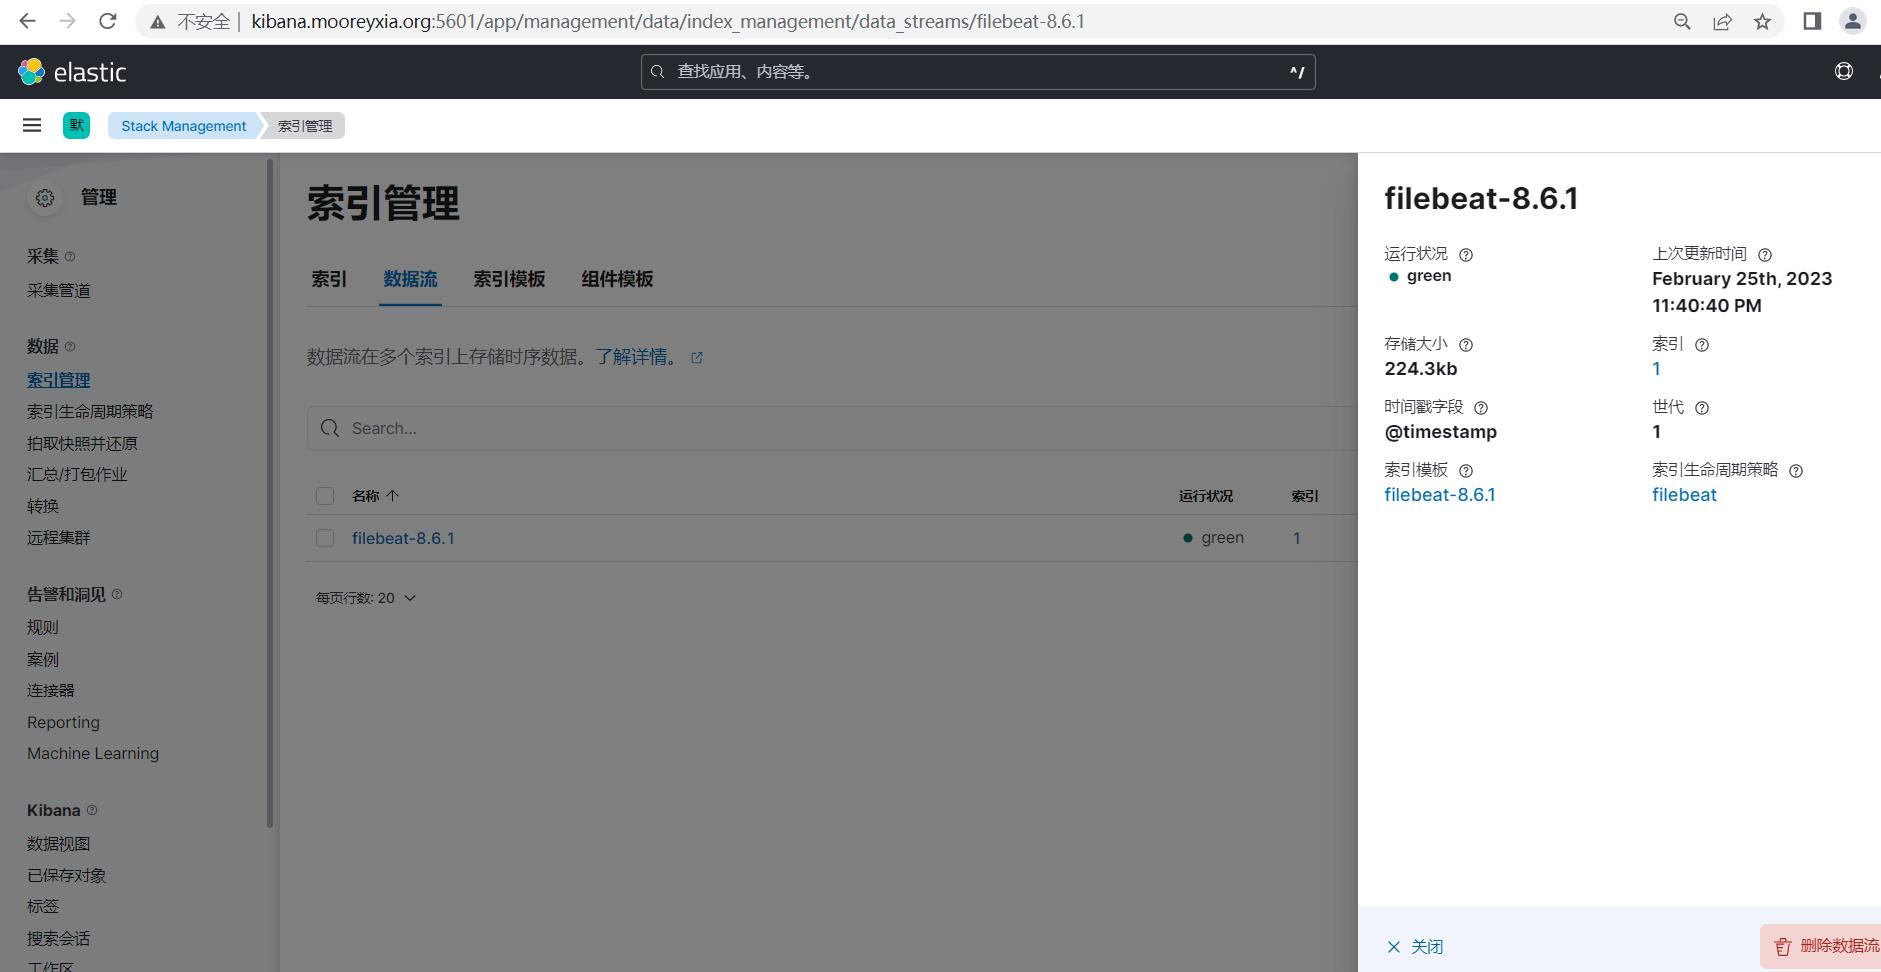Open the filebeat lifecycle policy link
The height and width of the screenshot is (972, 1881).
pos(1684,495)
